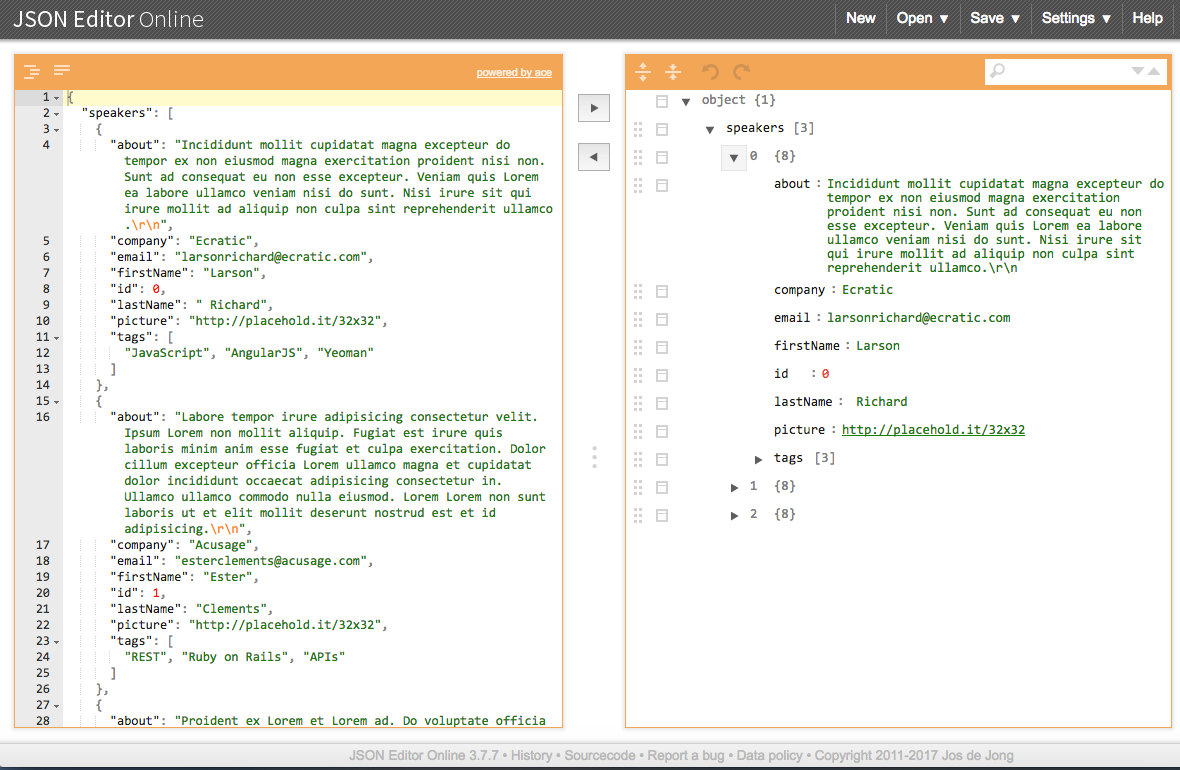Expand the tags [3] node
This screenshot has height=770, width=1180.
coord(758,459)
